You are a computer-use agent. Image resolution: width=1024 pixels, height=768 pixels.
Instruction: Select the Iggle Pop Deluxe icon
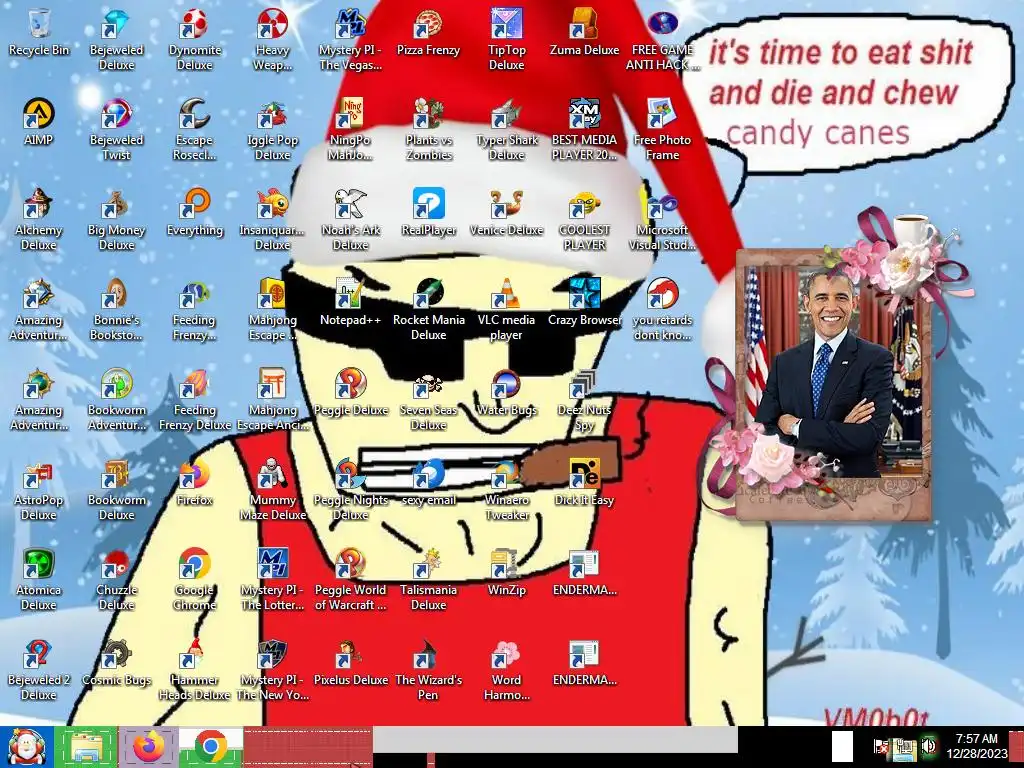272,129
